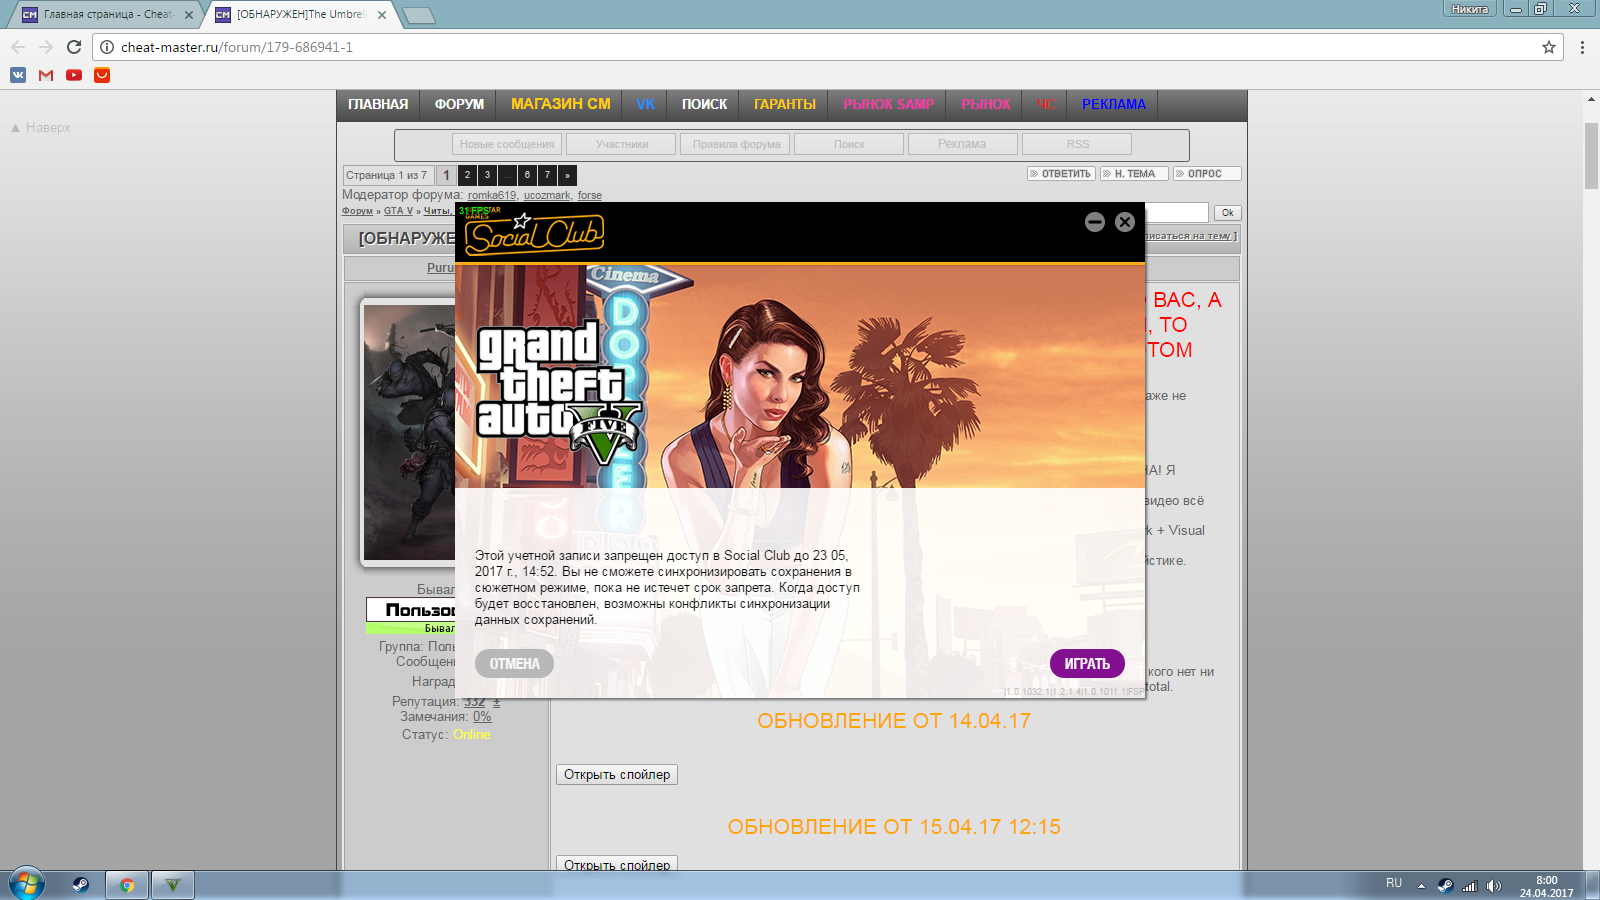Go to page 3 of the thread
The width and height of the screenshot is (1600, 900).
coord(487,175)
